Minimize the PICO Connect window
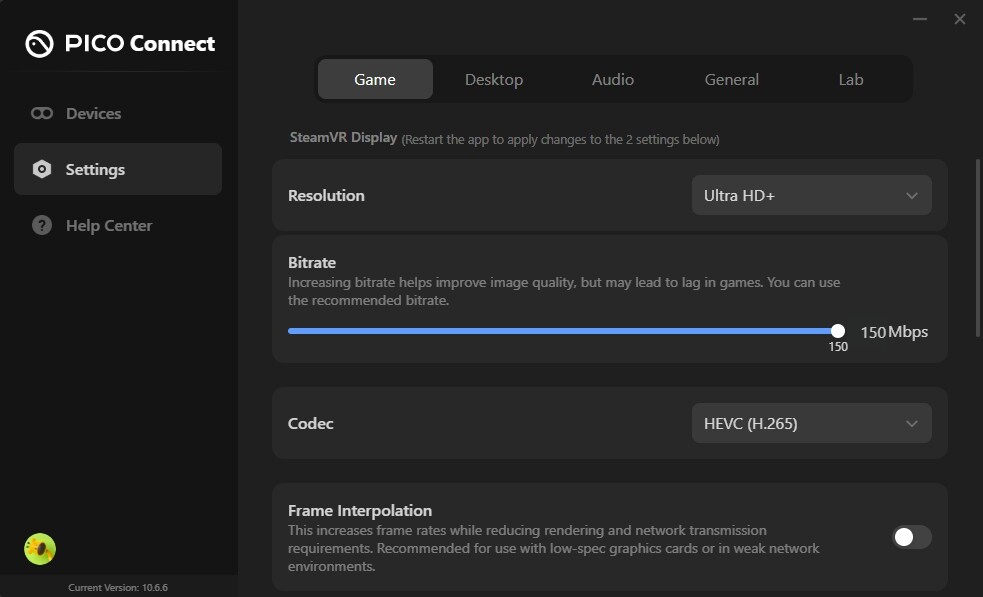Screen dimensions: 983x597 coord(920,19)
